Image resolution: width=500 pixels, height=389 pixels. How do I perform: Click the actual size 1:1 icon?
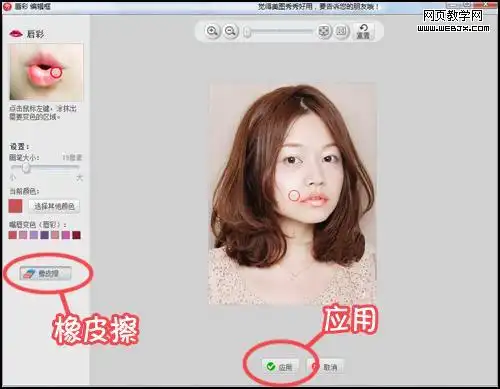coord(341,31)
